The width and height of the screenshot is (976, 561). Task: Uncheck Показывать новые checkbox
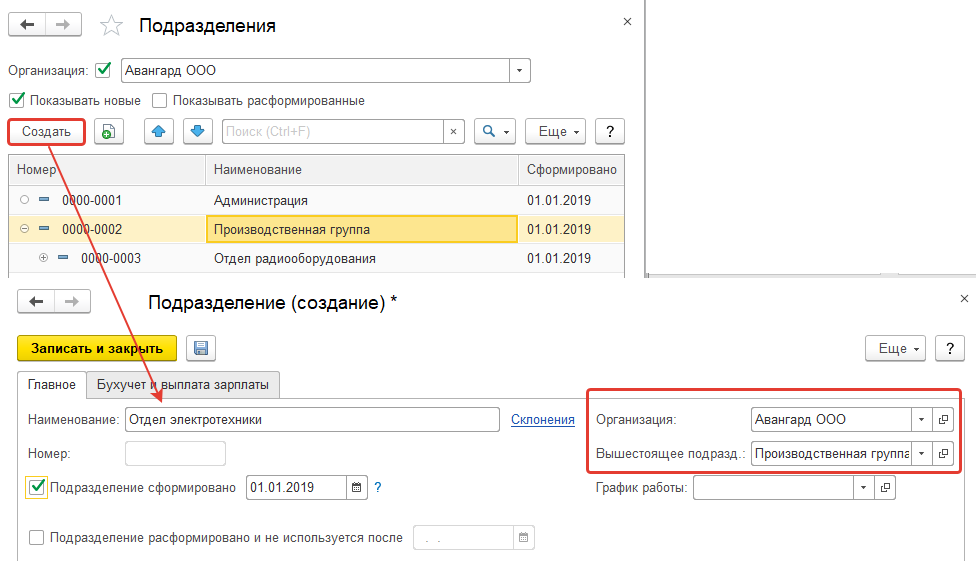[x=17, y=100]
